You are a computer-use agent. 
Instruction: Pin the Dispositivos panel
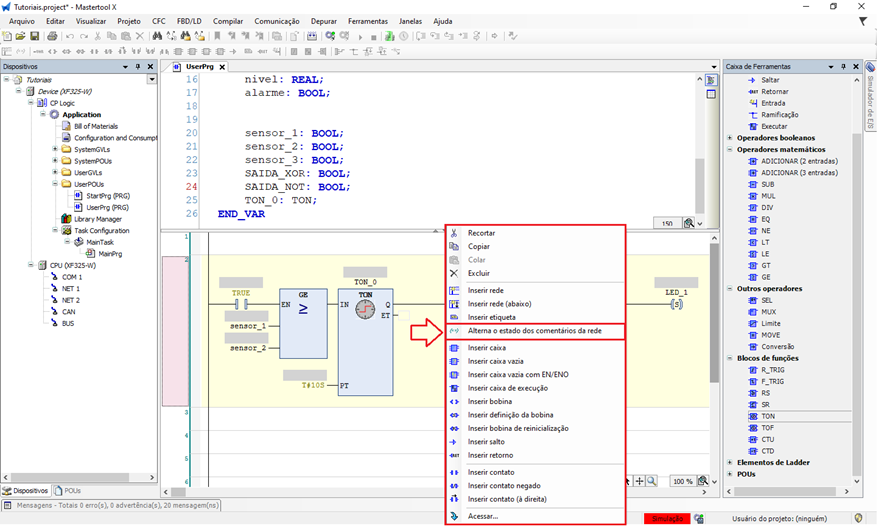pos(139,66)
